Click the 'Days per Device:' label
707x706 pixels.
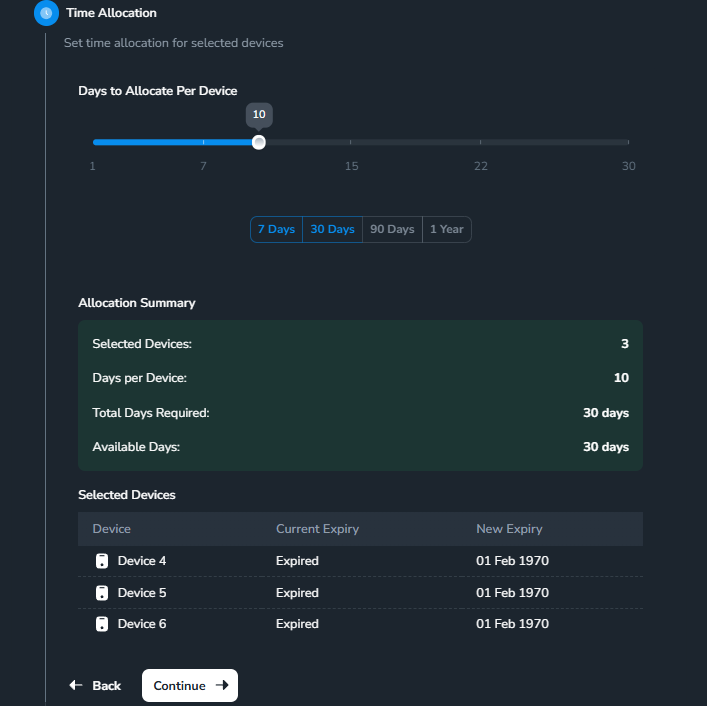[139, 378]
